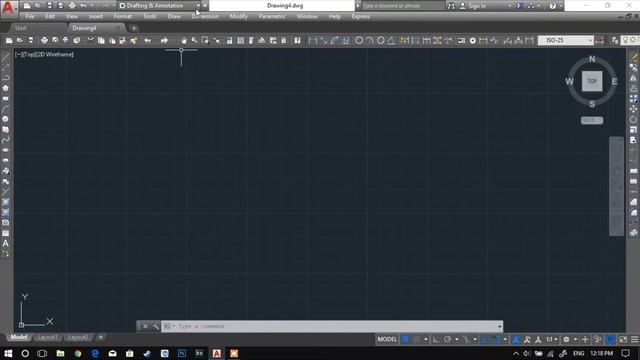Select the Multiline Text tool

tap(5, 244)
